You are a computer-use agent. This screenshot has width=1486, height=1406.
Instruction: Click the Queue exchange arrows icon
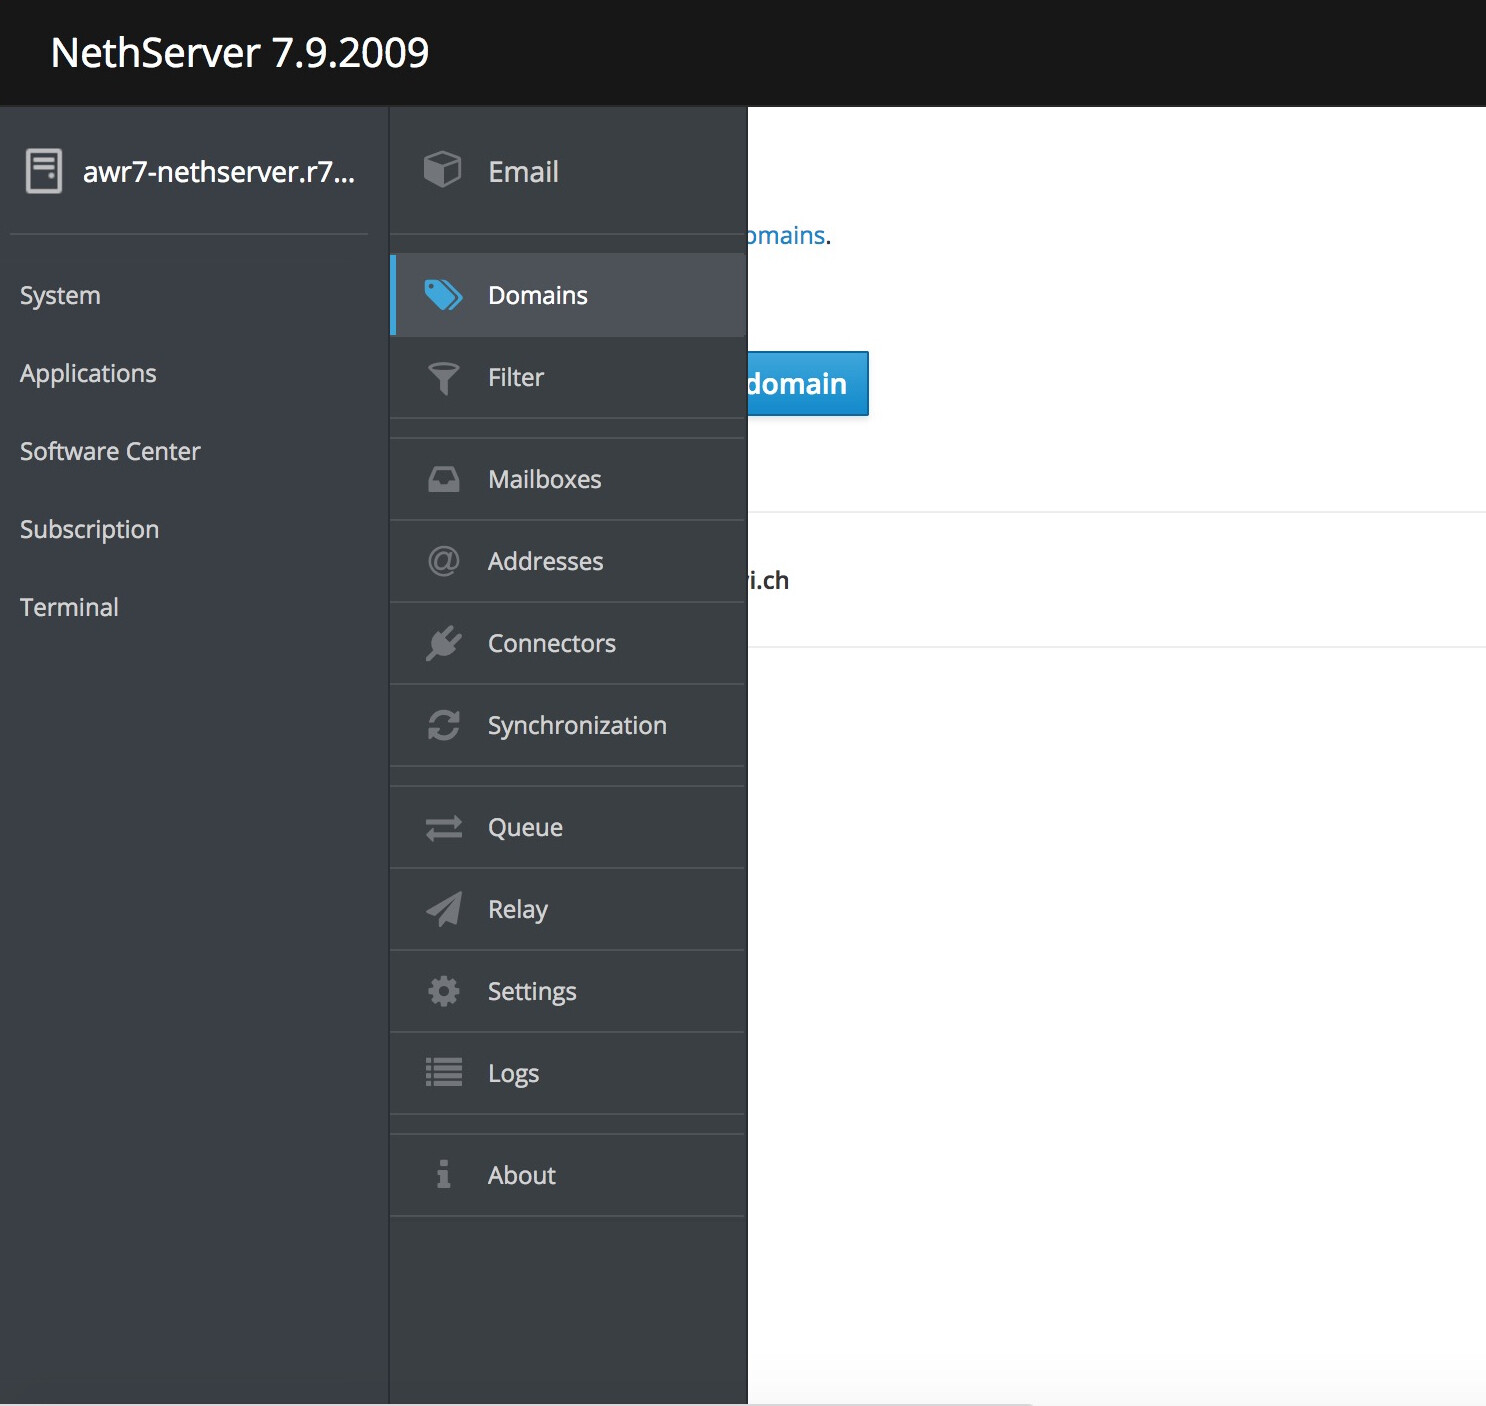(443, 828)
